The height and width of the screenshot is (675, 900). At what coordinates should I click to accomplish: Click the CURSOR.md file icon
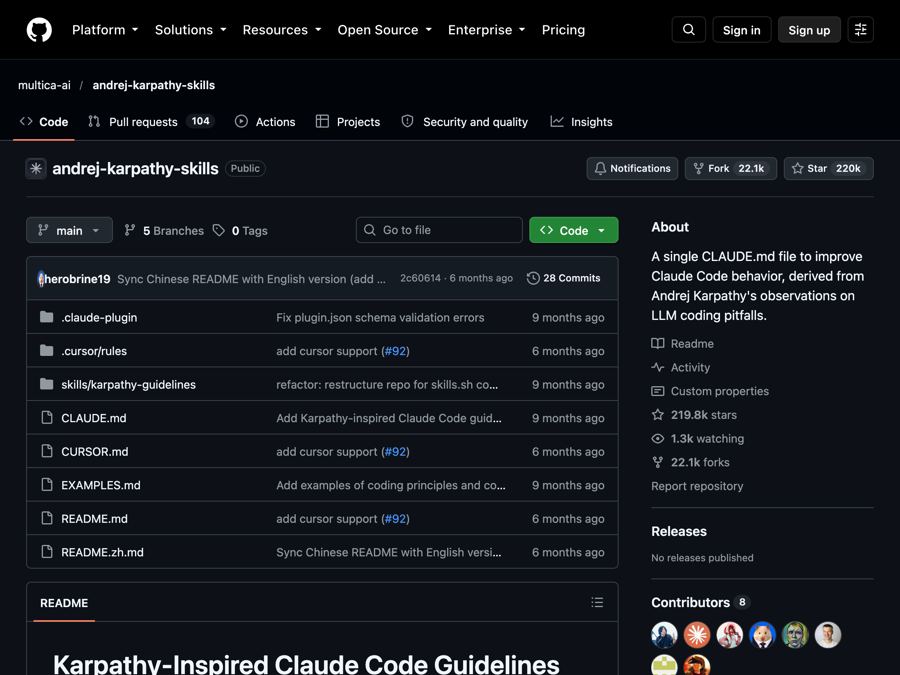[47, 452]
